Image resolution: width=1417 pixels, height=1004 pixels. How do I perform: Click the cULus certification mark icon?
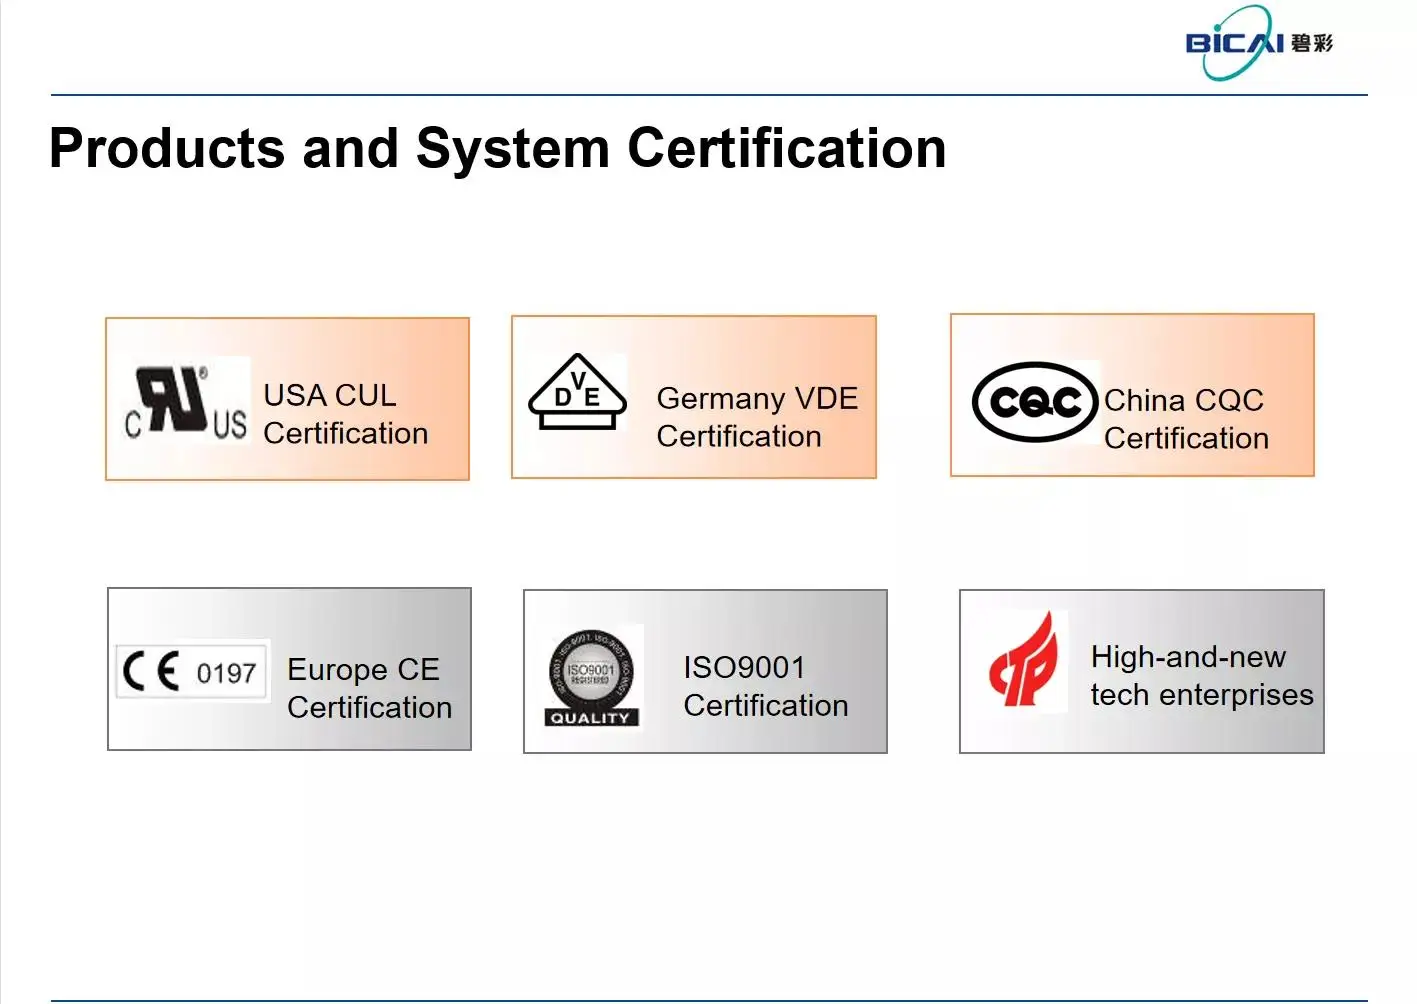point(186,402)
